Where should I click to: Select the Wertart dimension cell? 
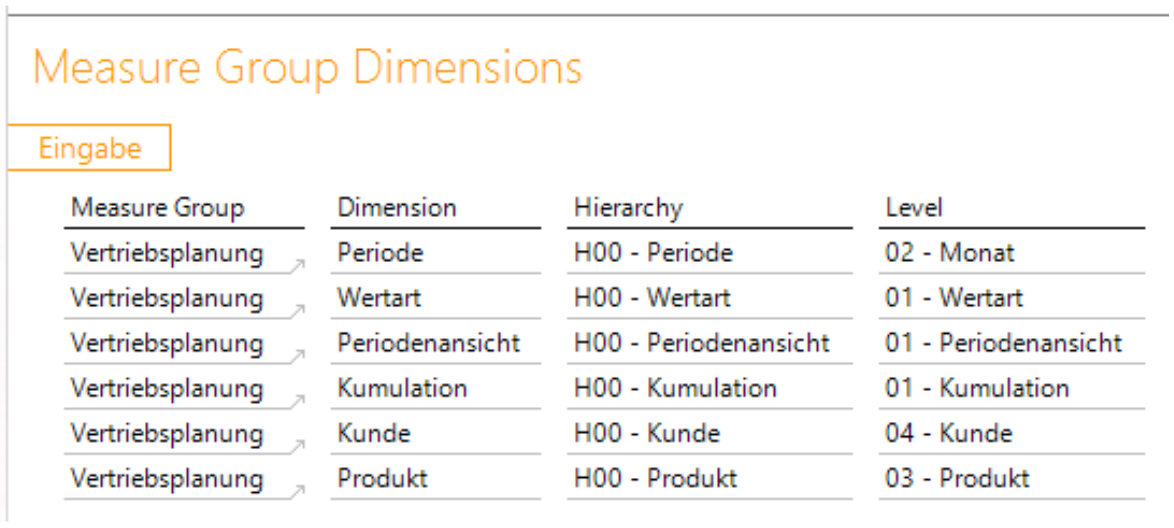380,298
